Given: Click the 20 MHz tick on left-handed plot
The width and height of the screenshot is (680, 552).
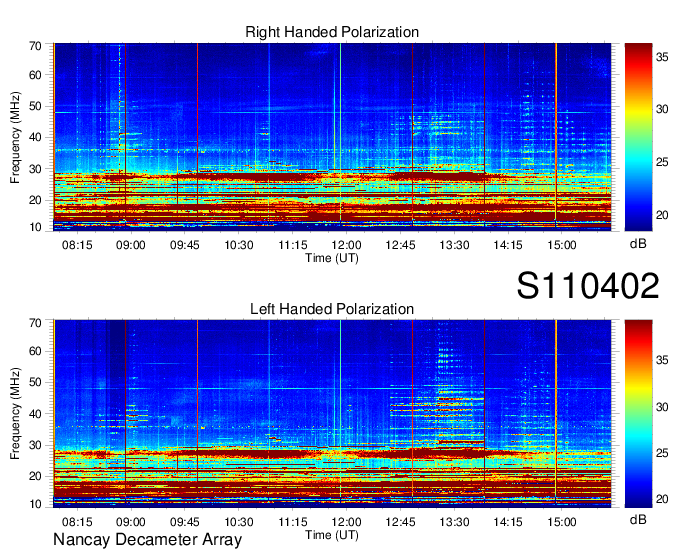Looking at the screenshot, I should [35, 477].
